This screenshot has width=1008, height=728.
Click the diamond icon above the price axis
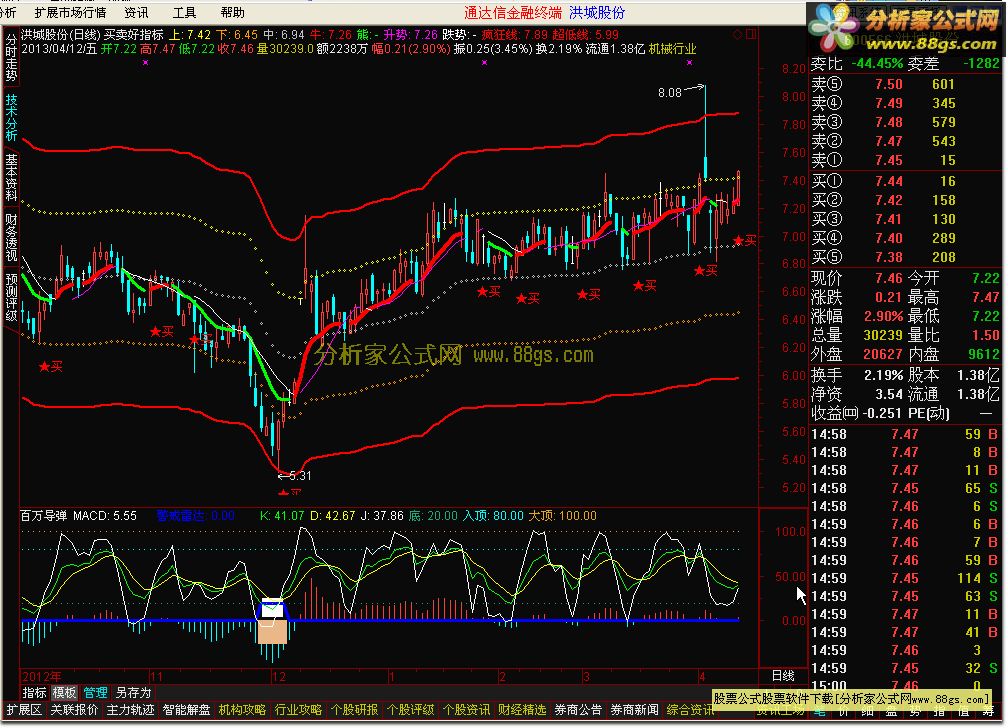pyautogui.click(x=737, y=34)
